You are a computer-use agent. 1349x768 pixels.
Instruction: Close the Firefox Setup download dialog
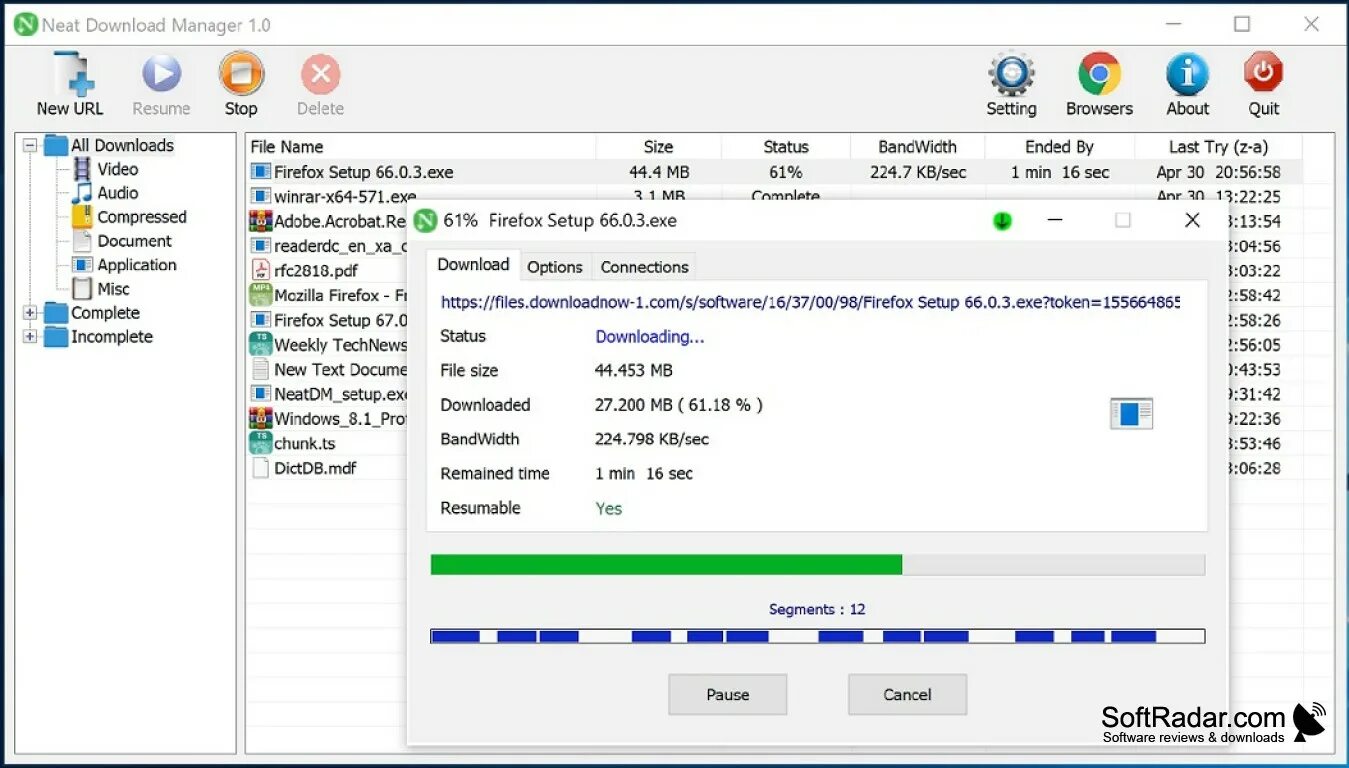pyautogui.click(x=1192, y=220)
